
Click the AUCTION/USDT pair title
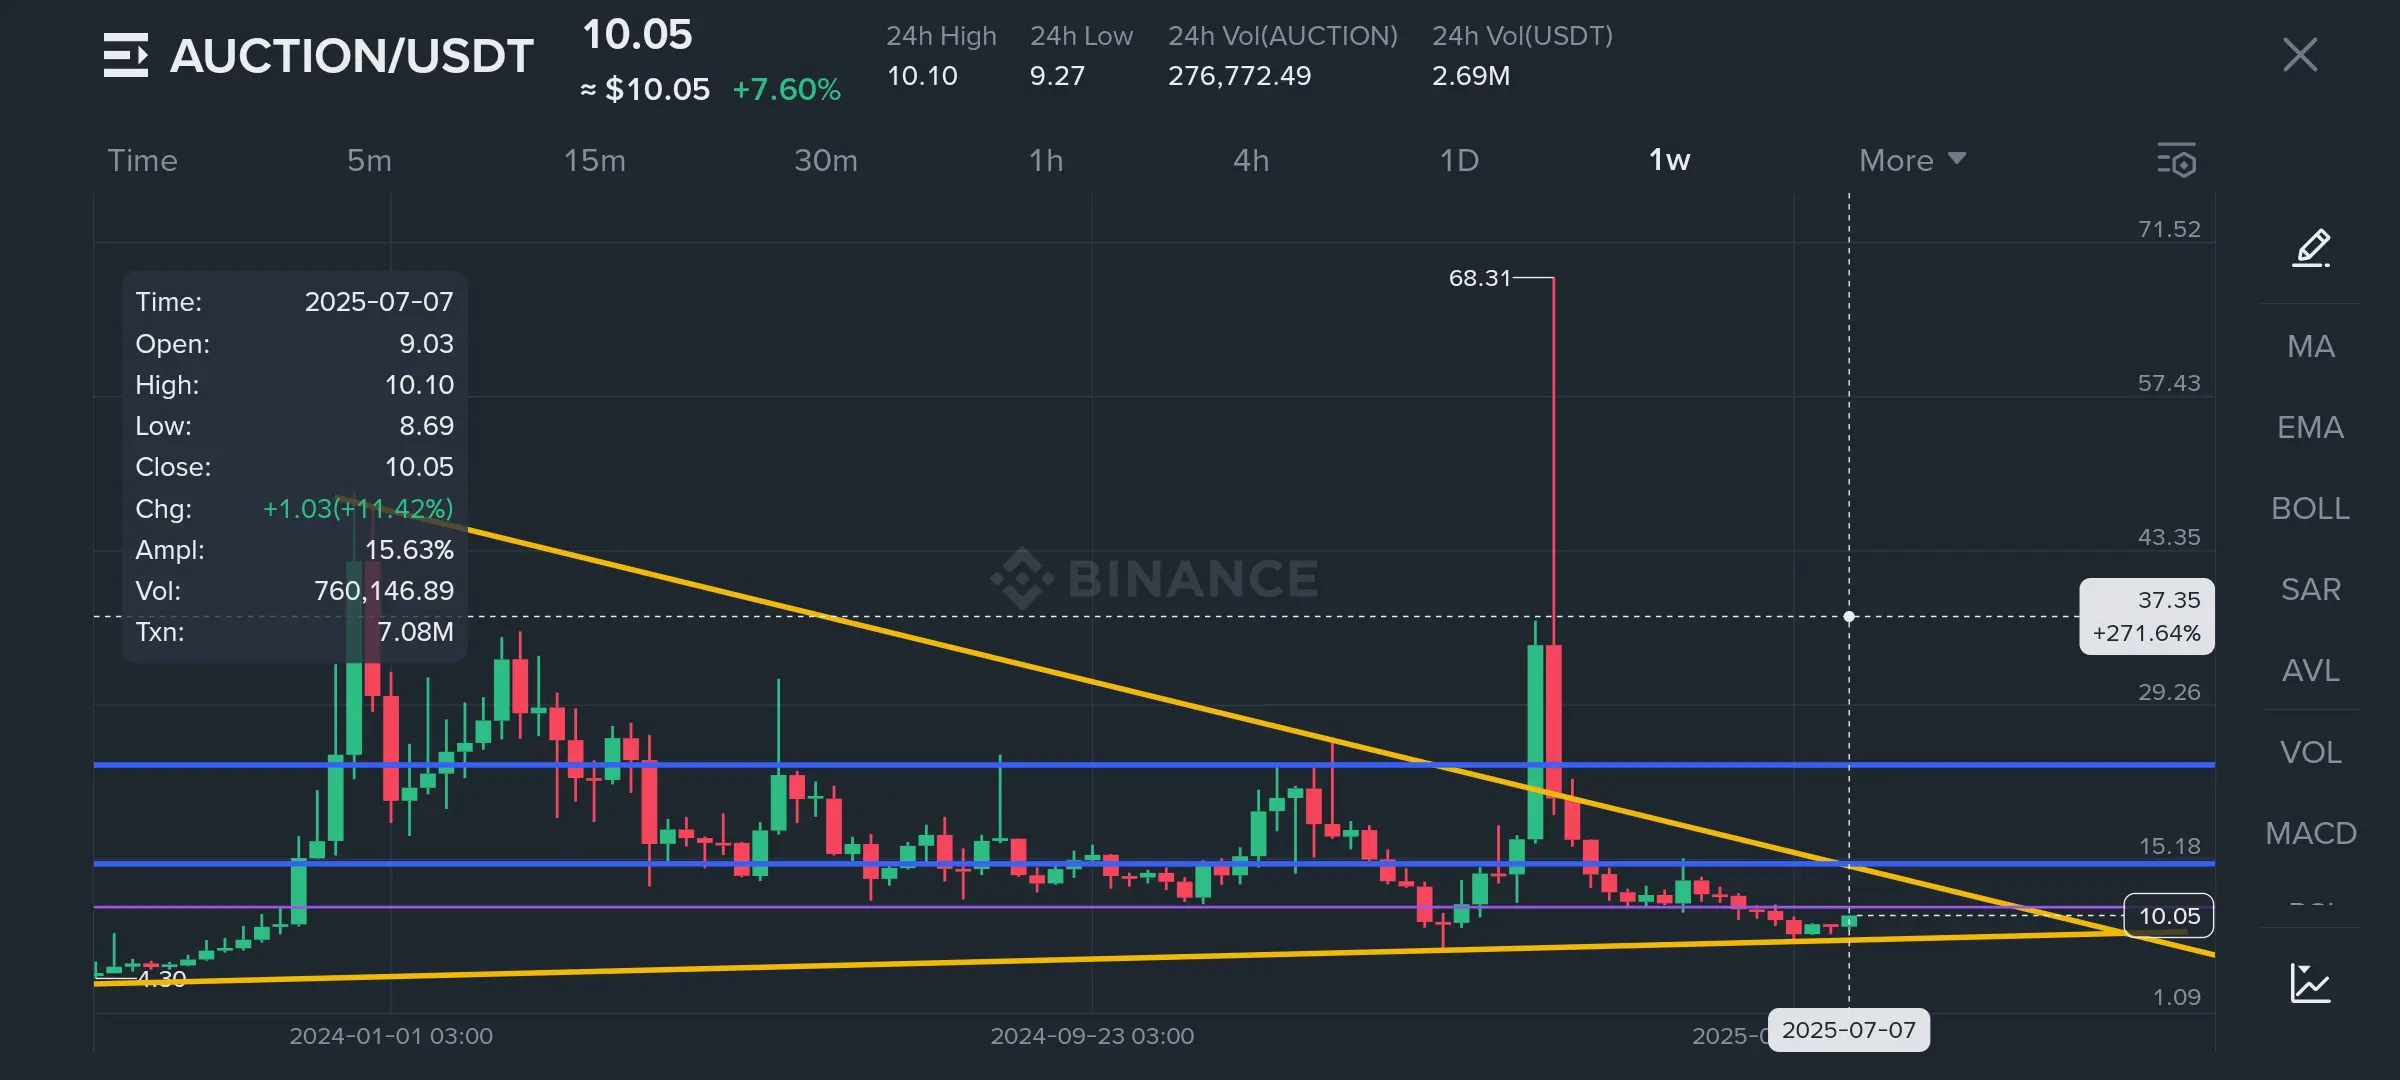(x=351, y=56)
